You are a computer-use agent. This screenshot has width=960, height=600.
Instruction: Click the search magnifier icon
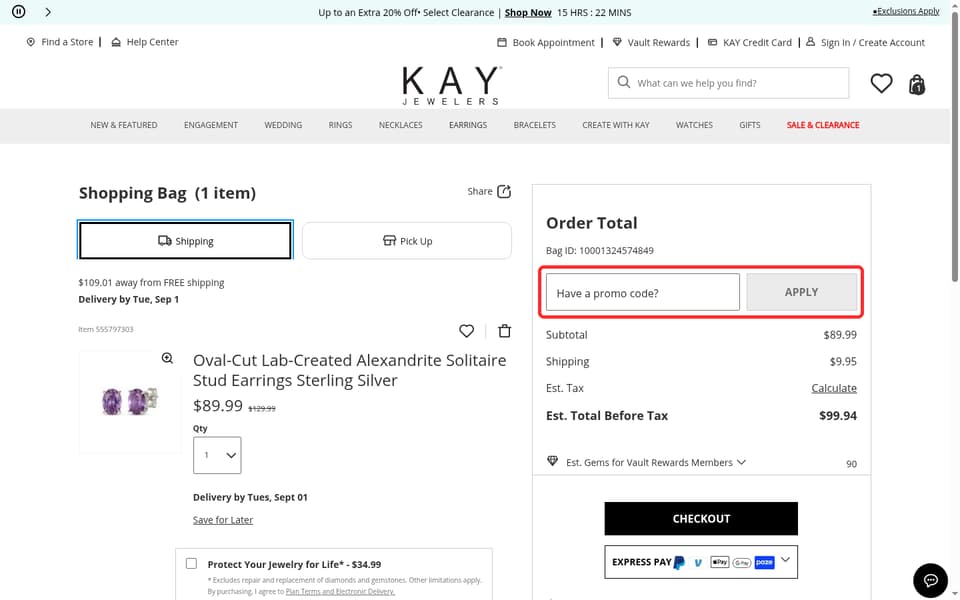click(623, 82)
